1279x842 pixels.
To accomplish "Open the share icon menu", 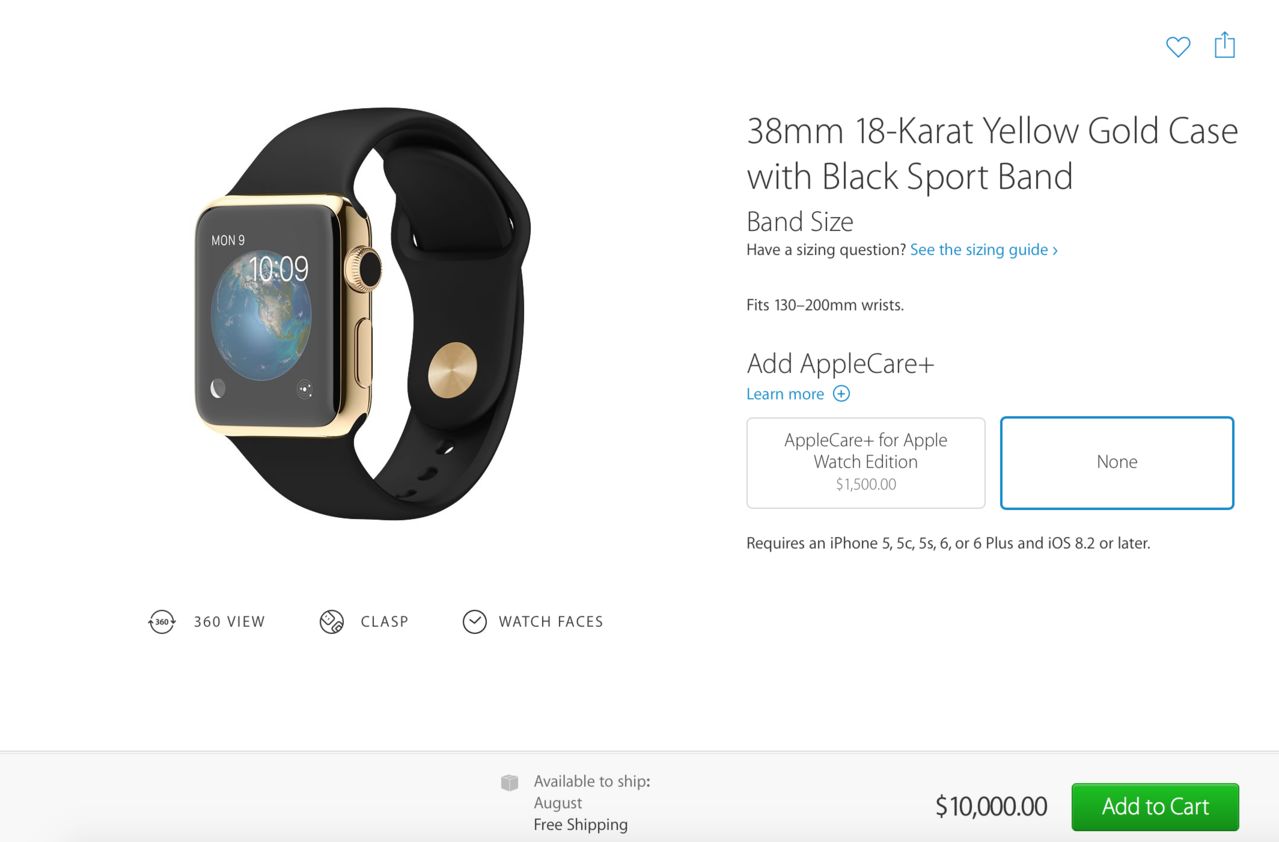I will click(x=1225, y=45).
